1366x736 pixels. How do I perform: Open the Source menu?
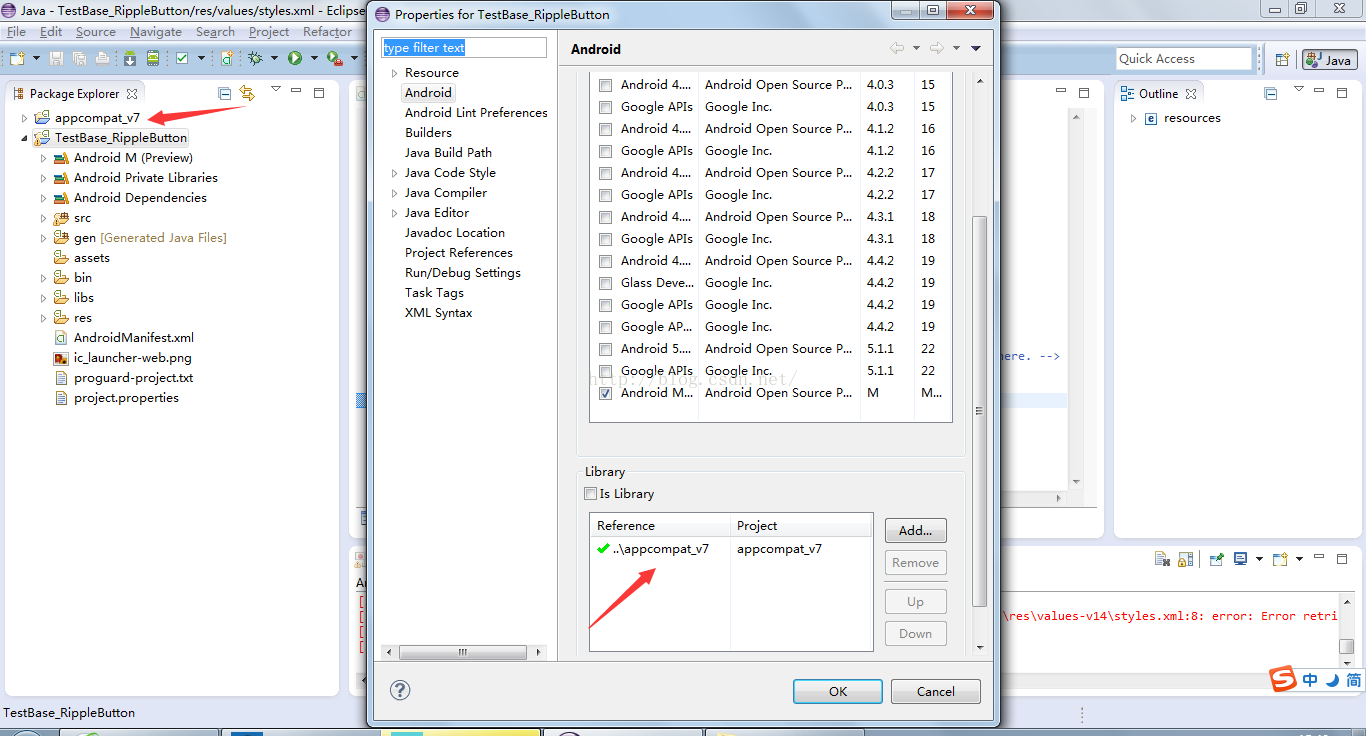click(96, 32)
